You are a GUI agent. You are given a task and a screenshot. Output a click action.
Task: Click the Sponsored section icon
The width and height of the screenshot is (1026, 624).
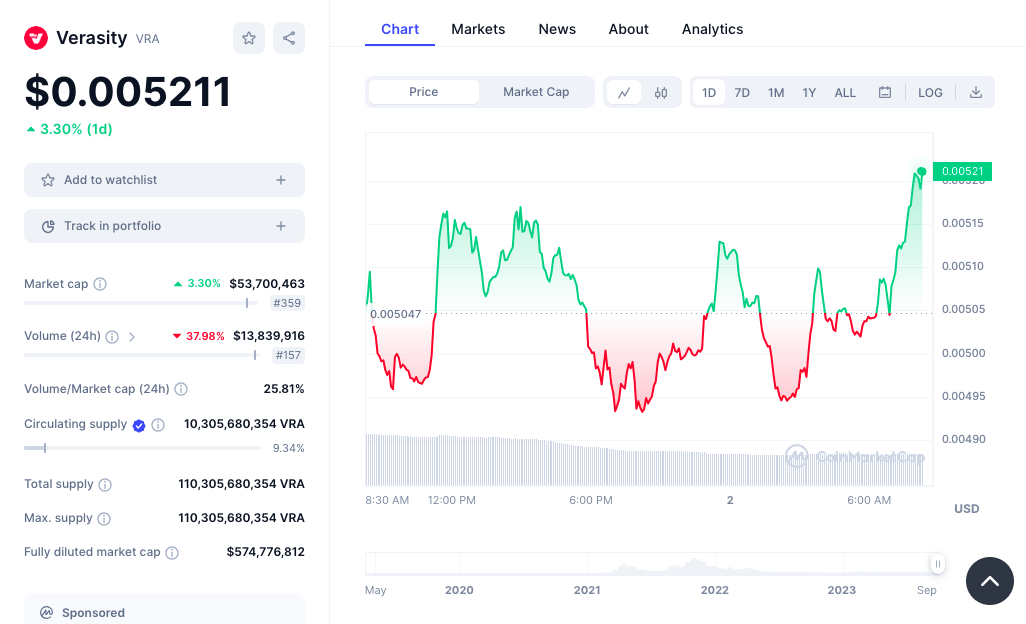[x=46, y=613]
